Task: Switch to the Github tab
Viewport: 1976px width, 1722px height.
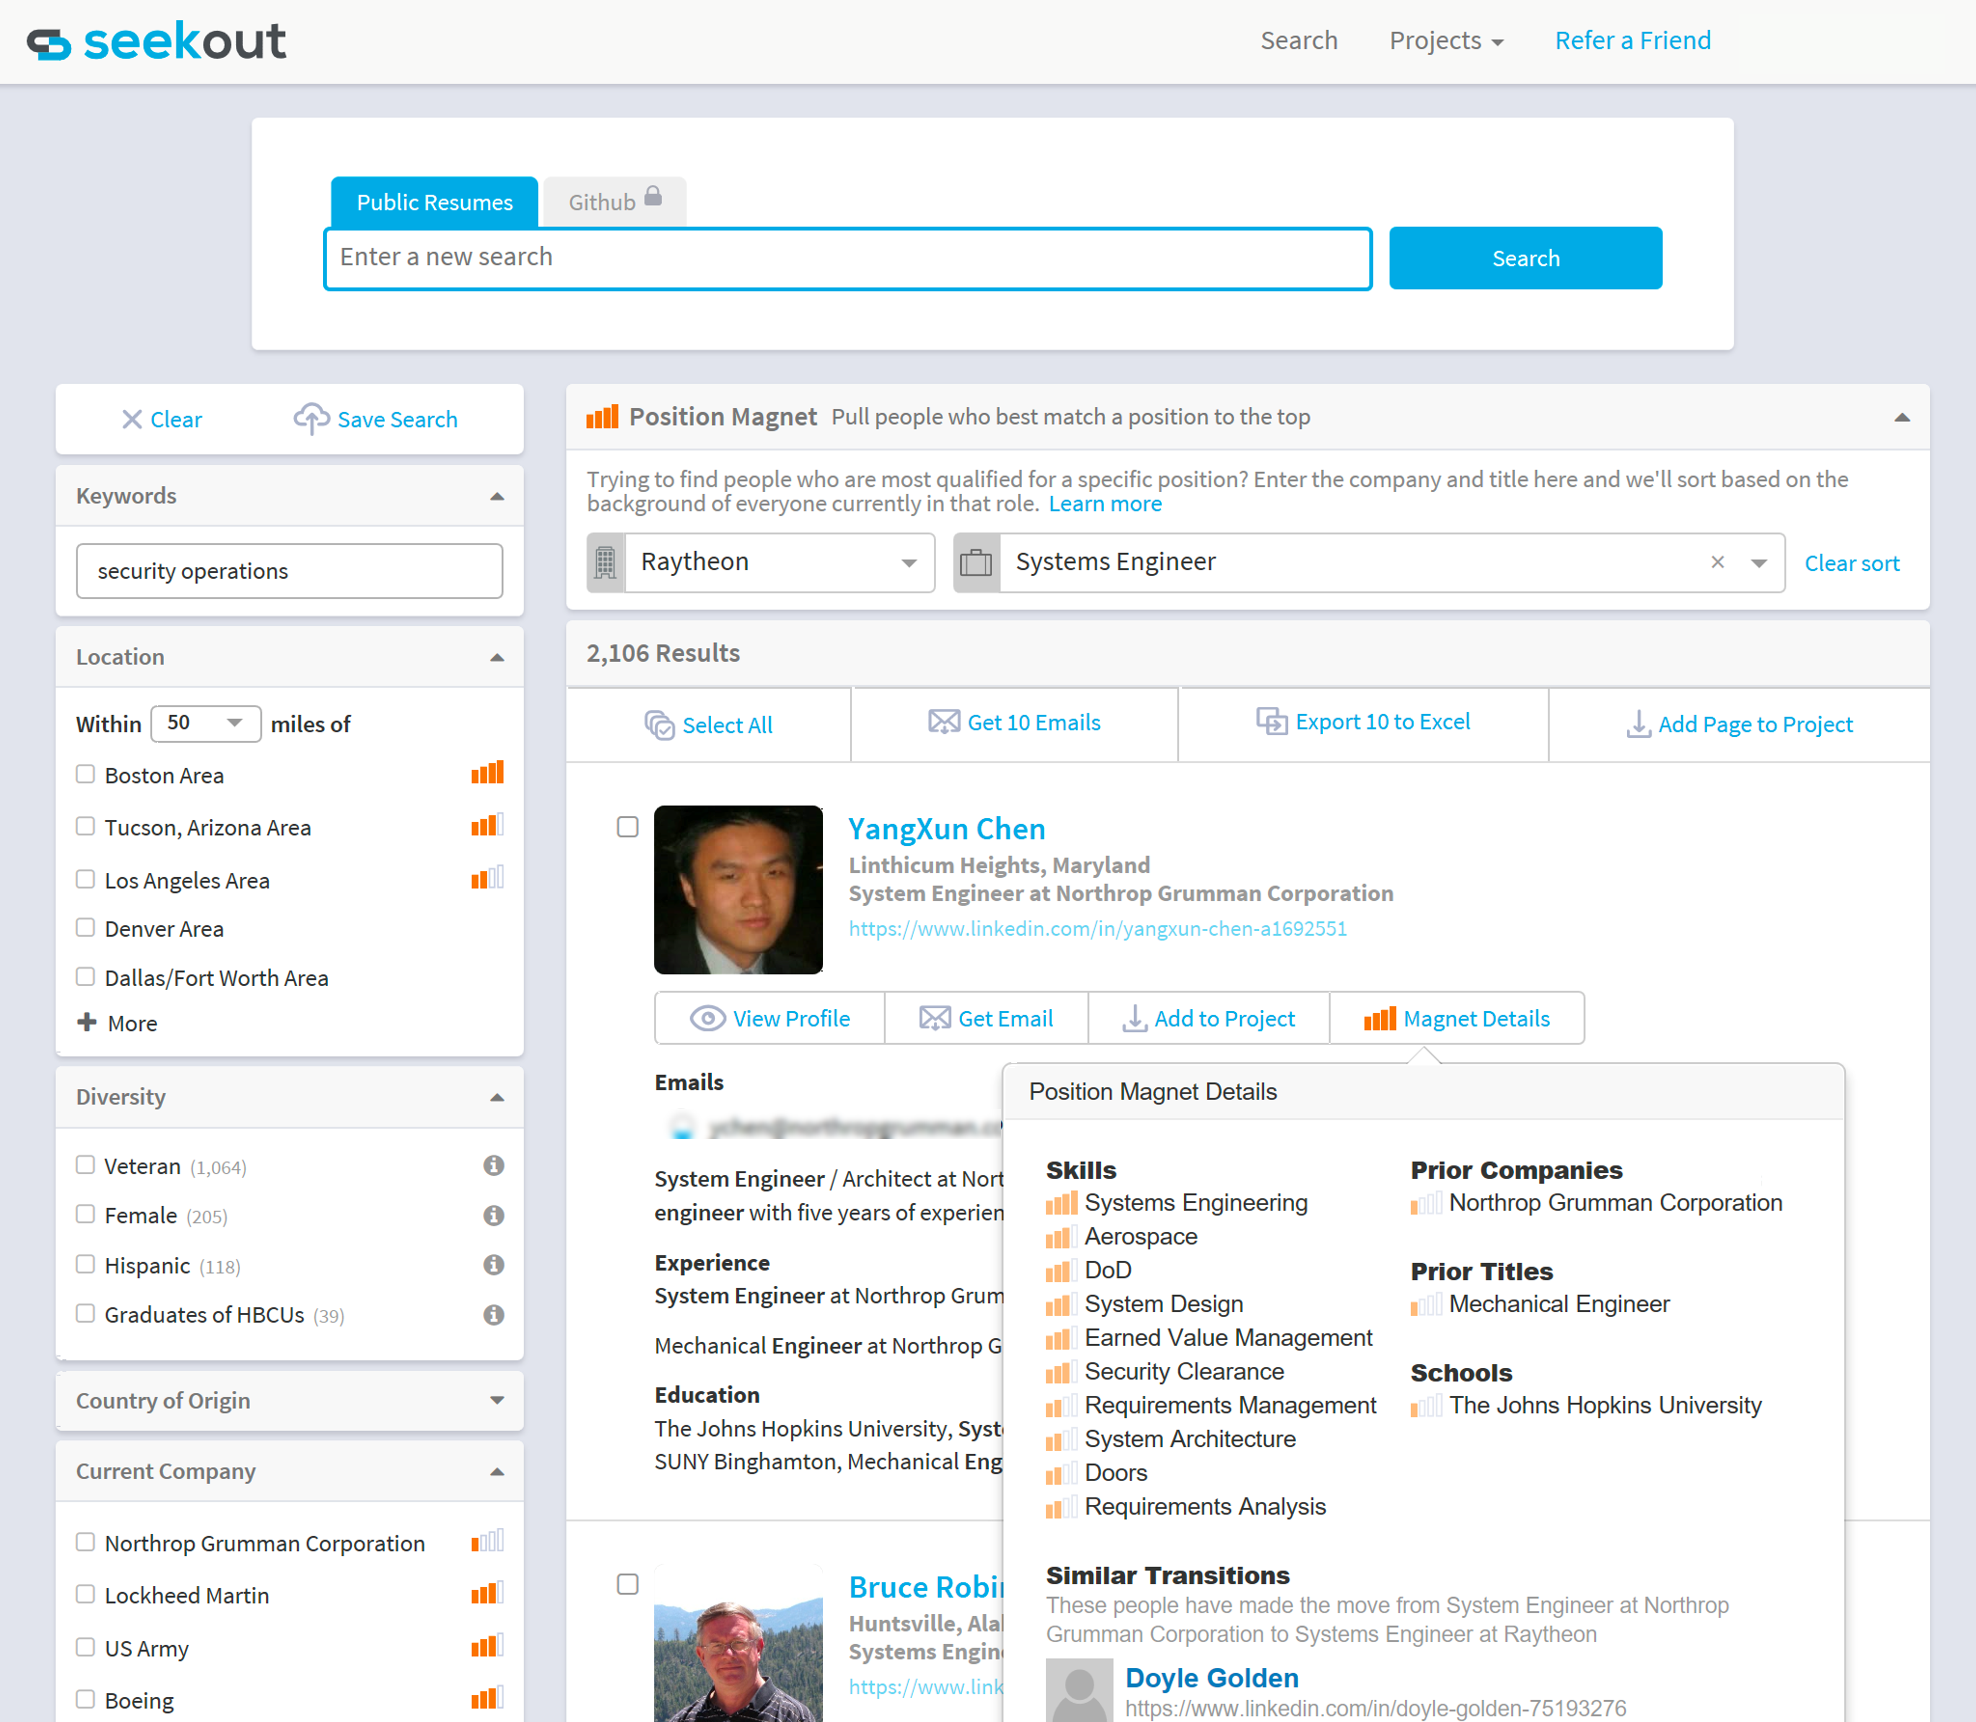Action: click(x=614, y=202)
